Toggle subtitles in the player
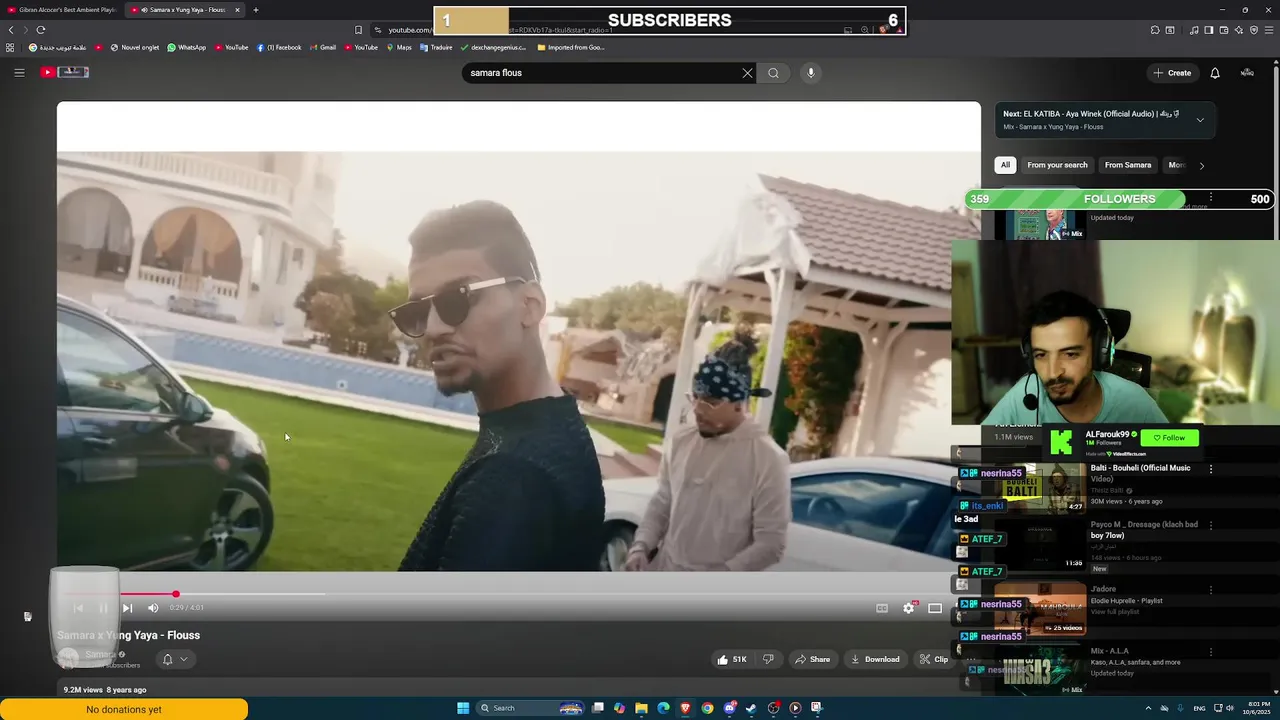Image resolution: width=1280 pixels, height=720 pixels. 882,608
